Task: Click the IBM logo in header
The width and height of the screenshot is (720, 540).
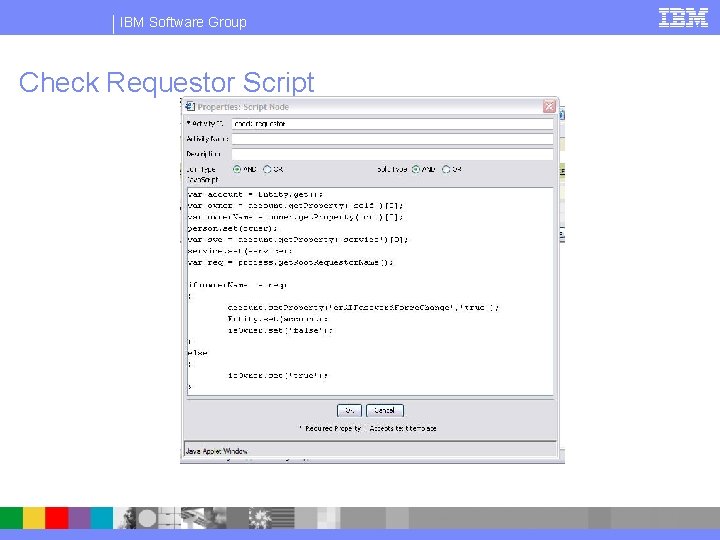Action: coord(683,18)
